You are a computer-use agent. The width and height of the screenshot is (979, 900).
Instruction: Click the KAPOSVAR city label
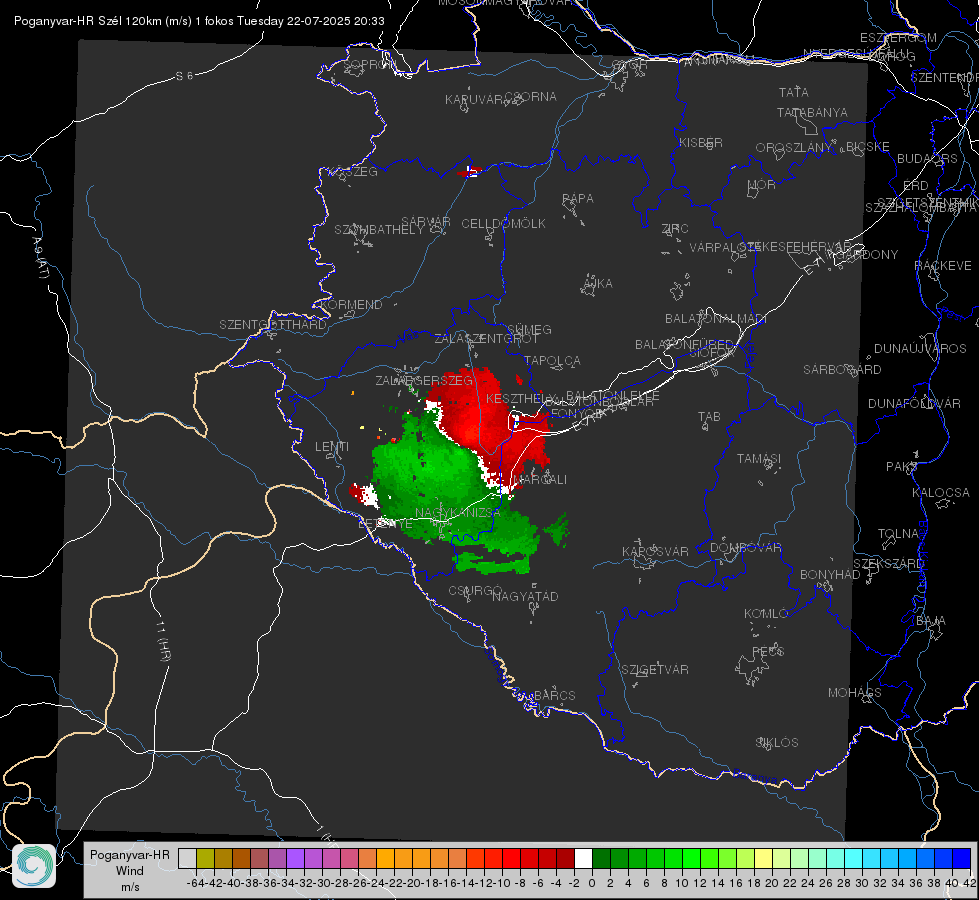click(655, 551)
